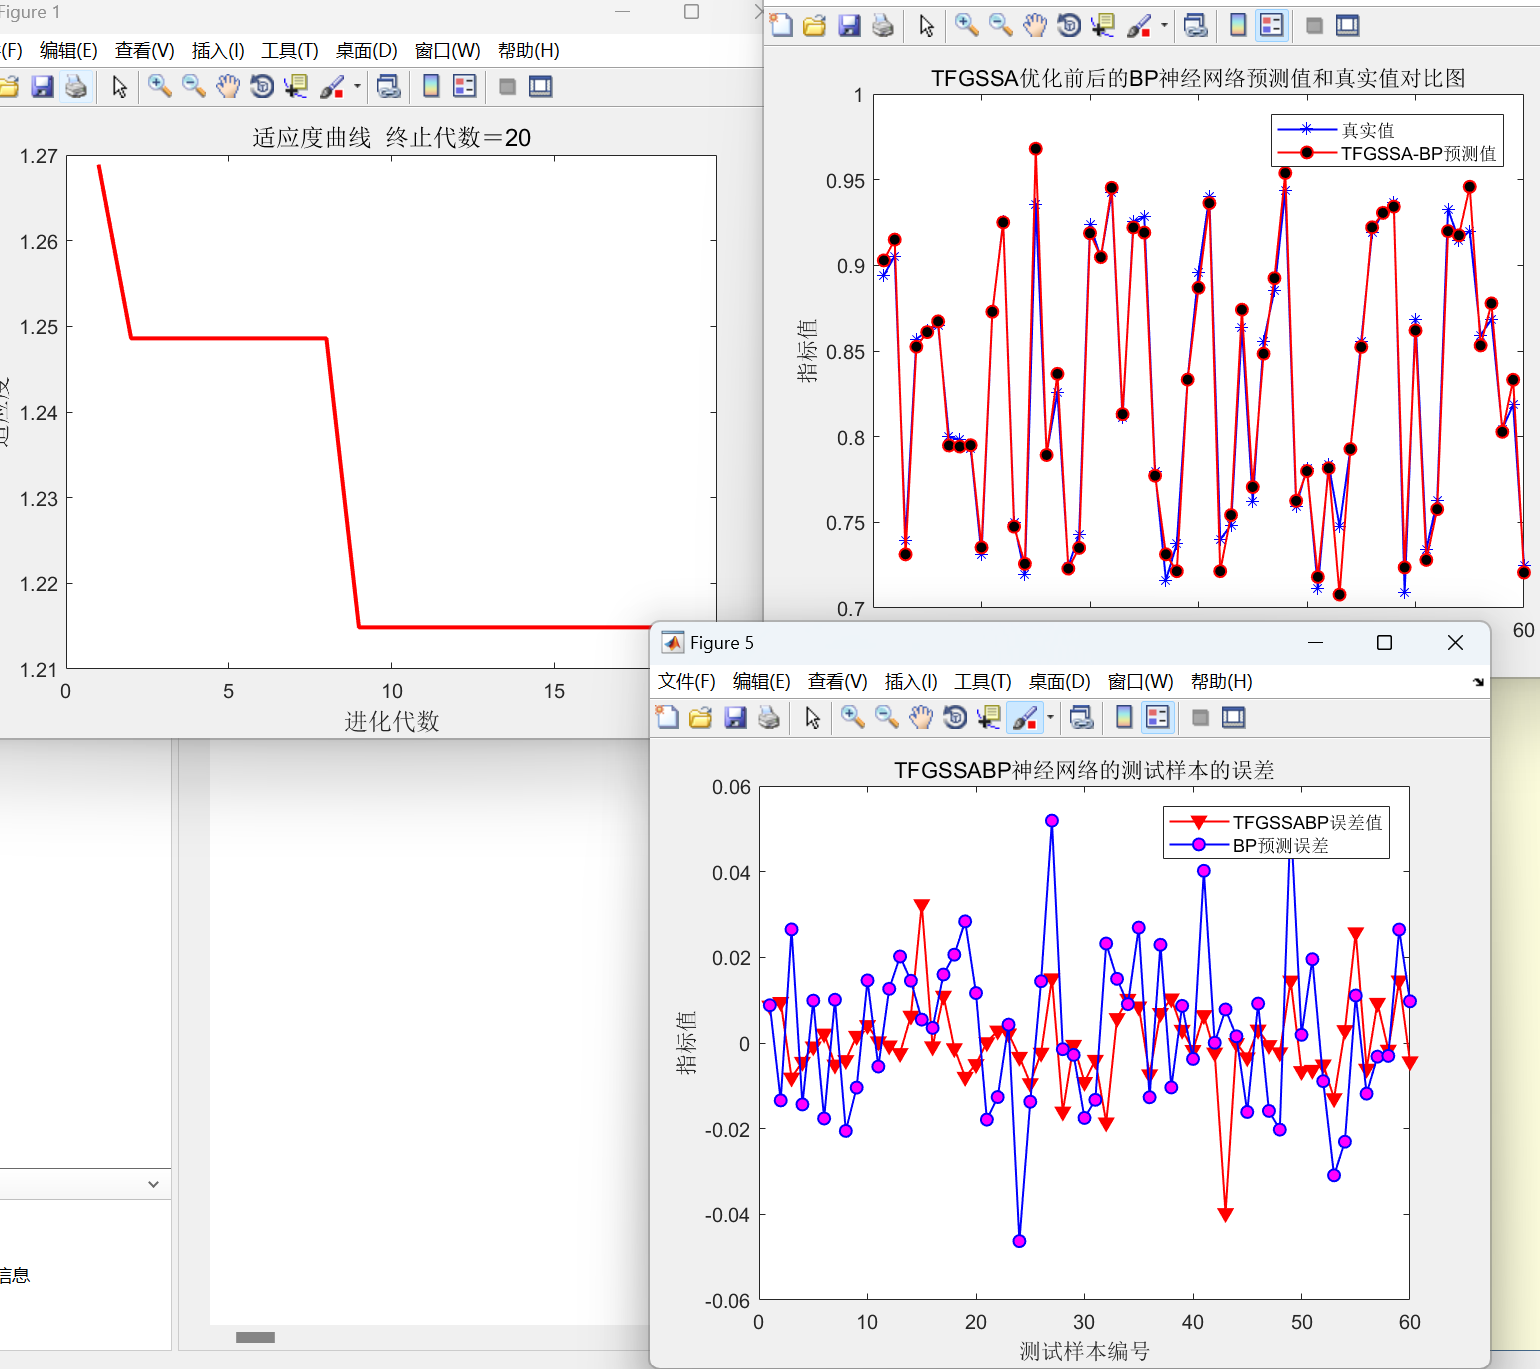The image size is (1540, 1369).
Task: Click Link Plot icon in Figure 5 toolbar
Action: (1081, 717)
